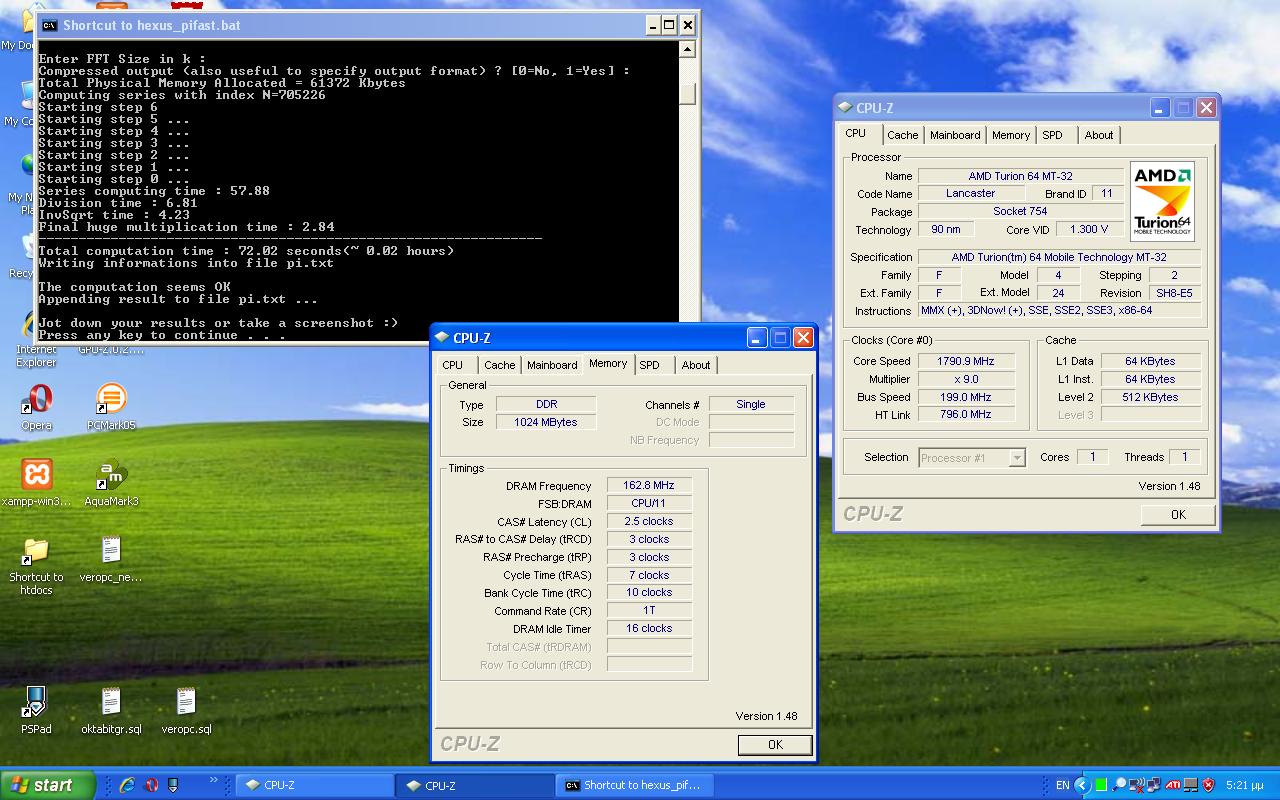Click the Code Name field Lancaster
The width and height of the screenshot is (1280, 800).
tap(970, 194)
